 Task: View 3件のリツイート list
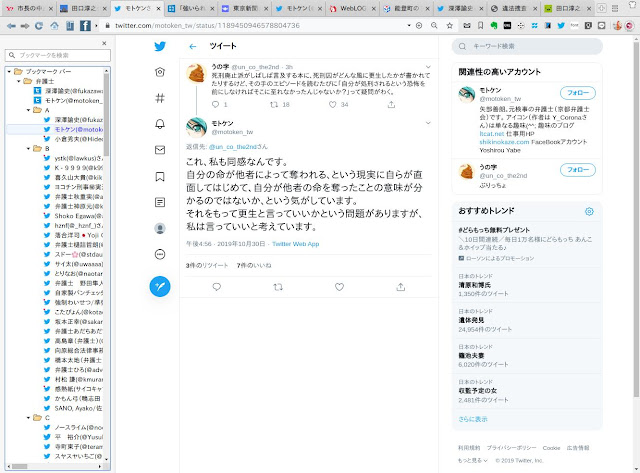tap(207, 265)
